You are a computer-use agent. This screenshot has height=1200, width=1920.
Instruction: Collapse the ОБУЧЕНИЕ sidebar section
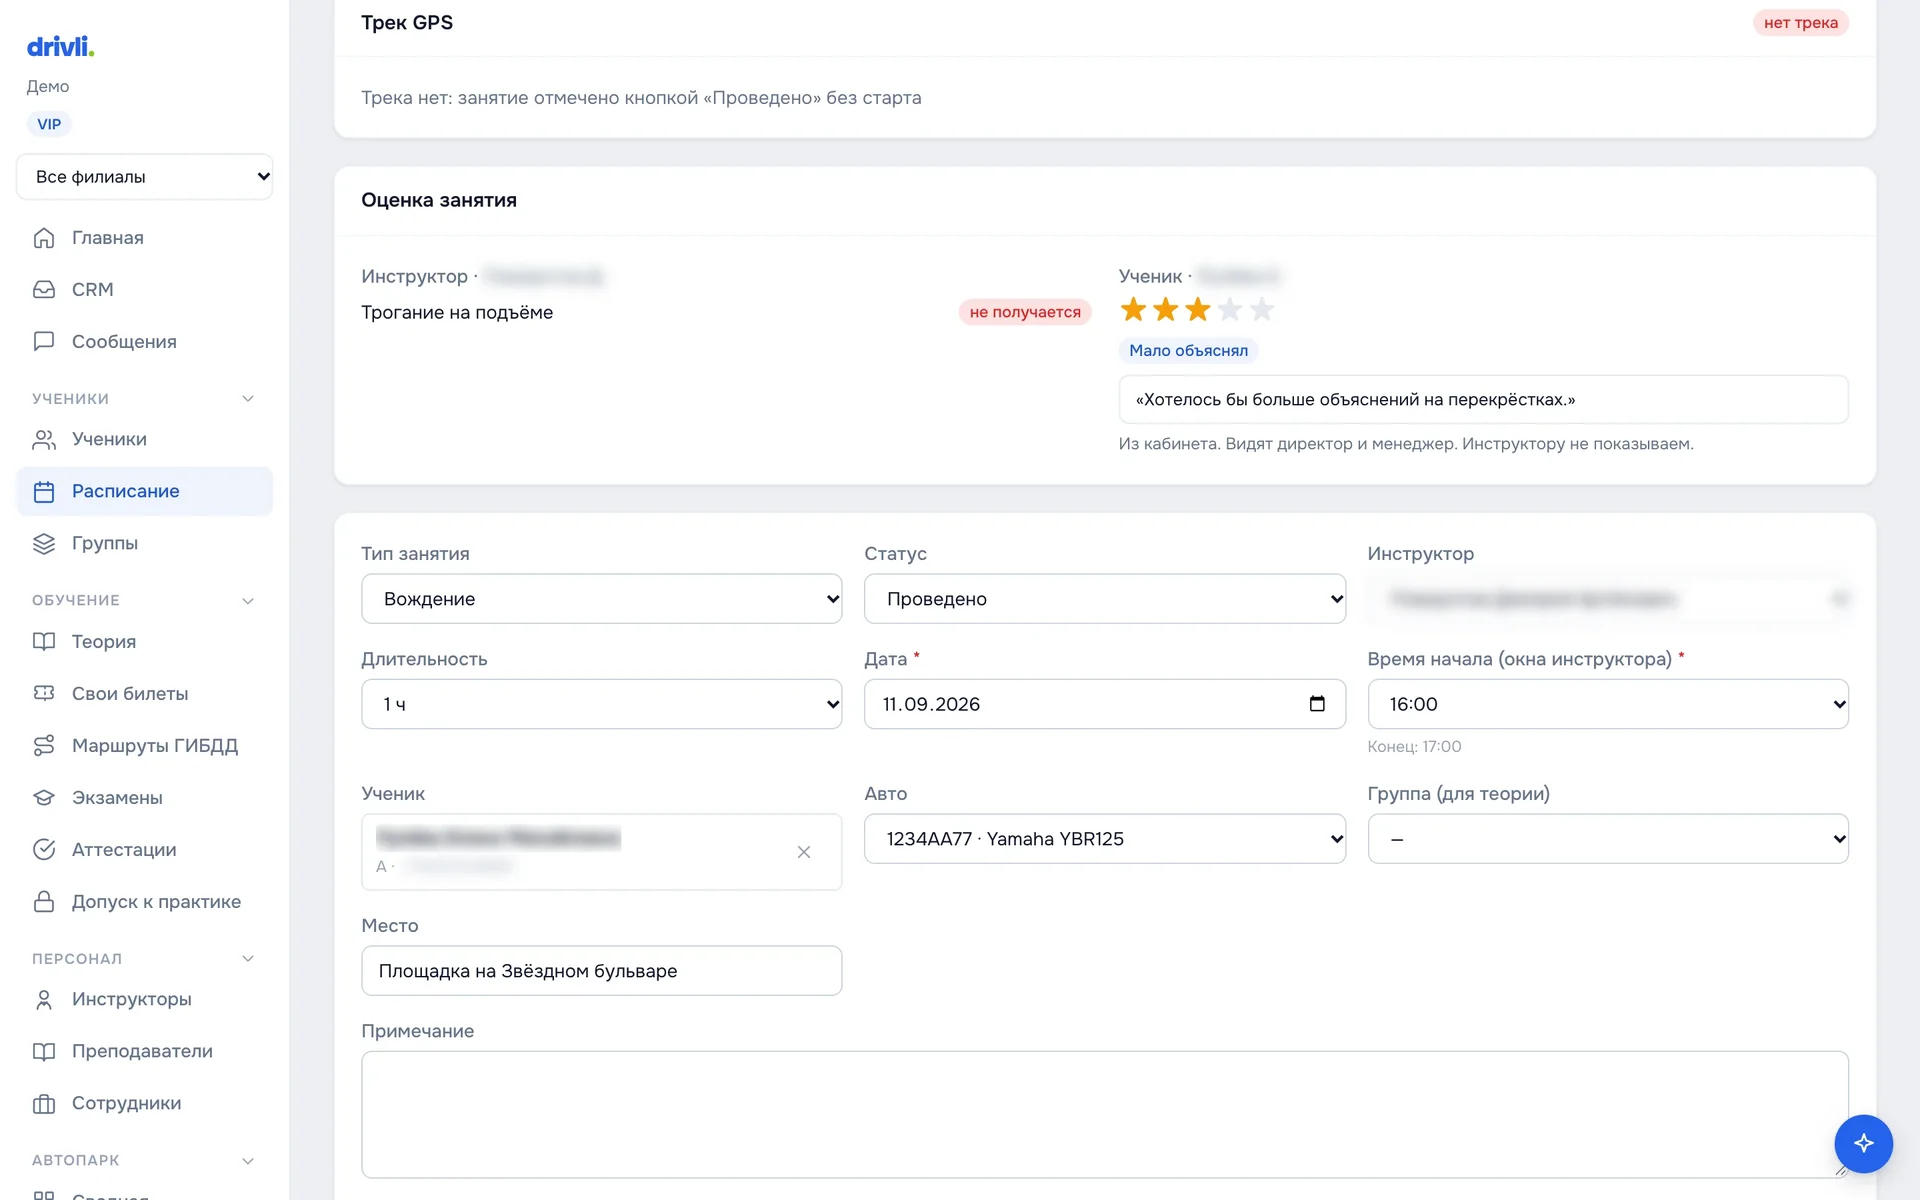(248, 601)
